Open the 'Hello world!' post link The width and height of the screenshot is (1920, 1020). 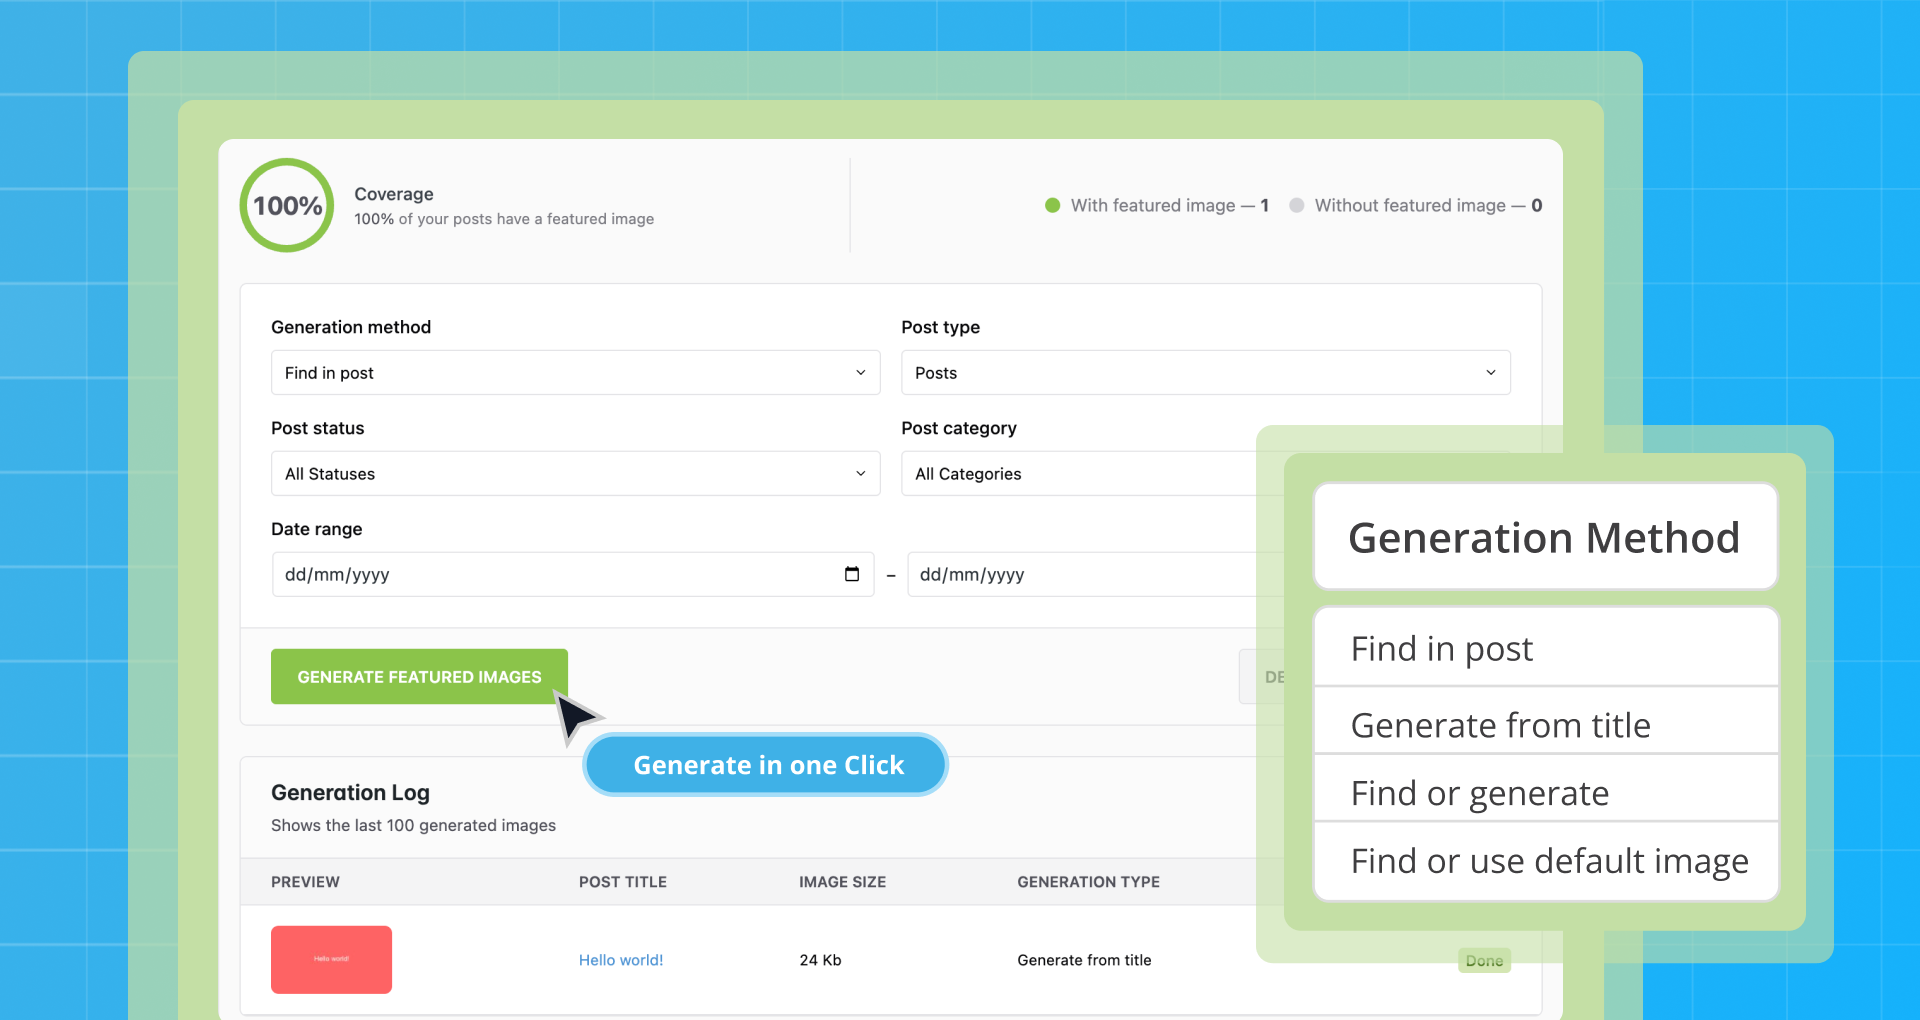[x=620, y=959]
